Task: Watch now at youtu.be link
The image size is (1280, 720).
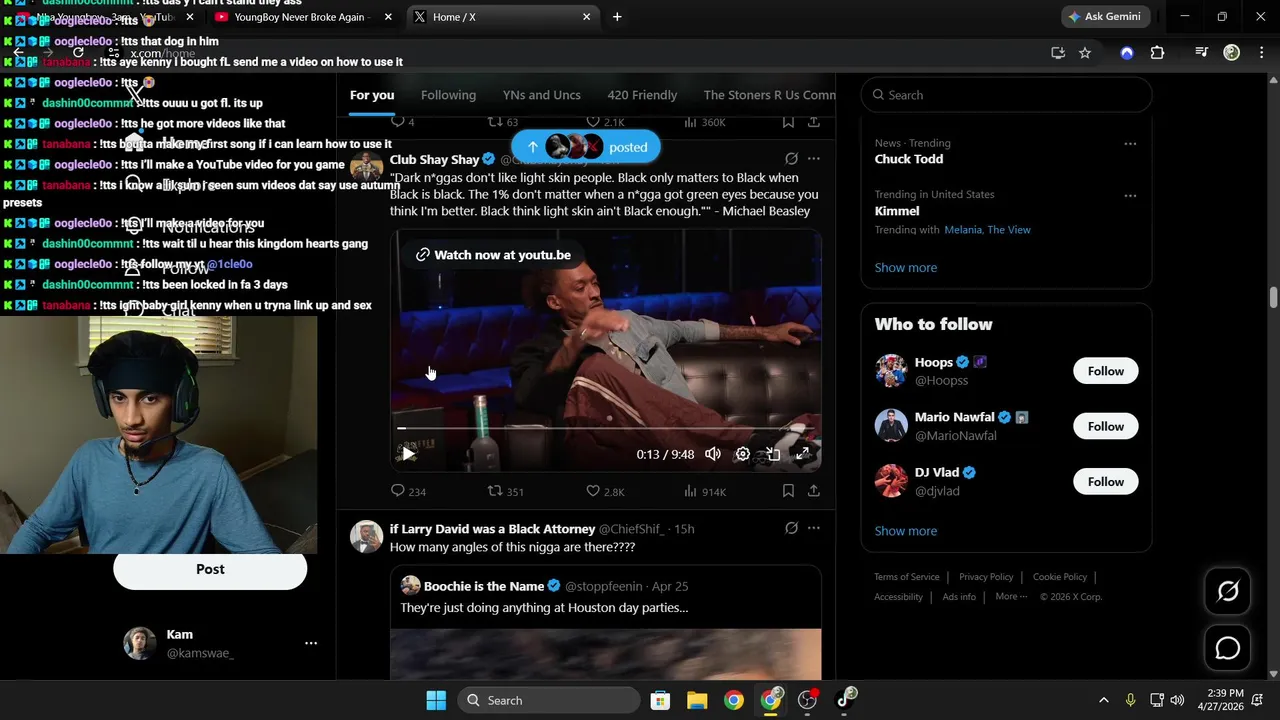Action: pos(493,255)
